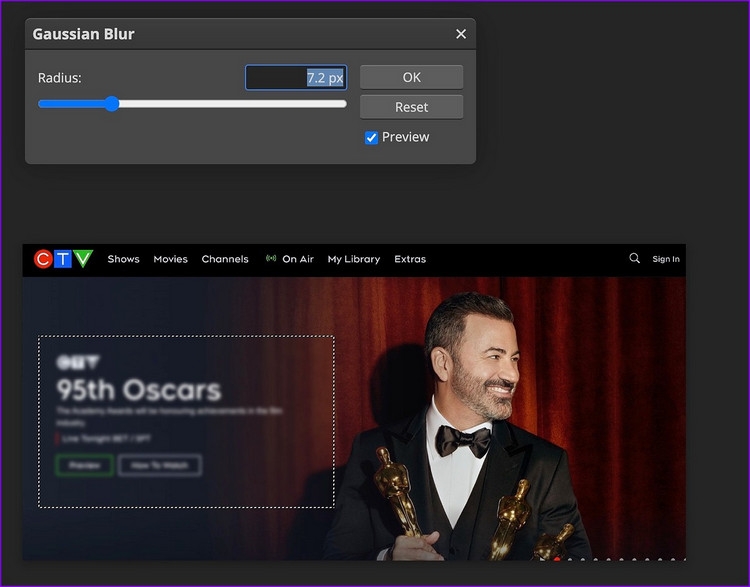Open My Library in navigation
The height and width of the screenshot is (587, 750).
(x=353, y=259)
